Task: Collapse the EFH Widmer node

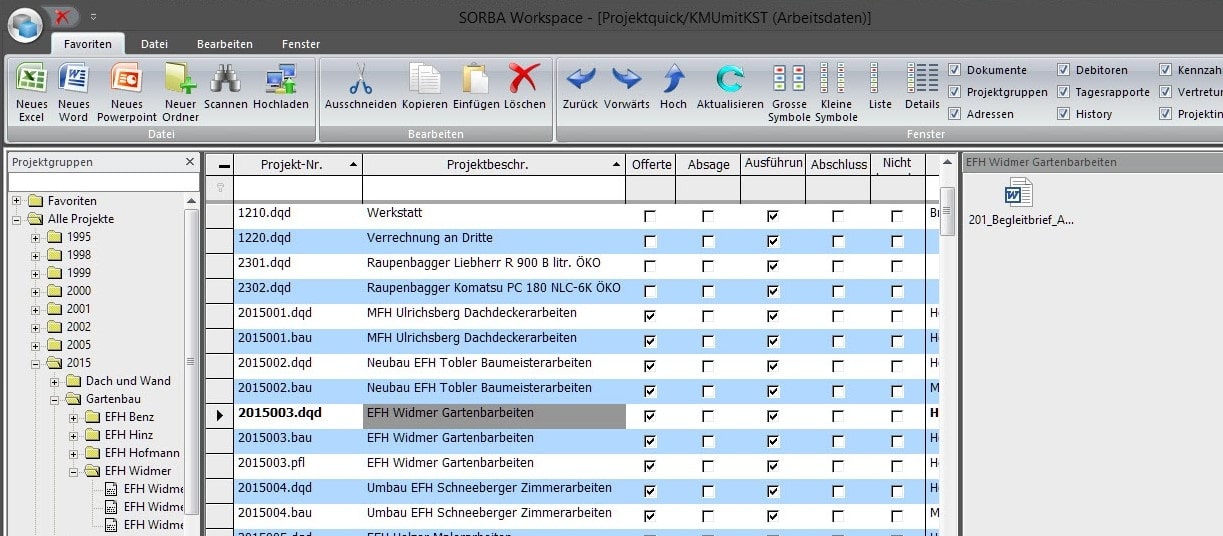Action: coord(73,471)
